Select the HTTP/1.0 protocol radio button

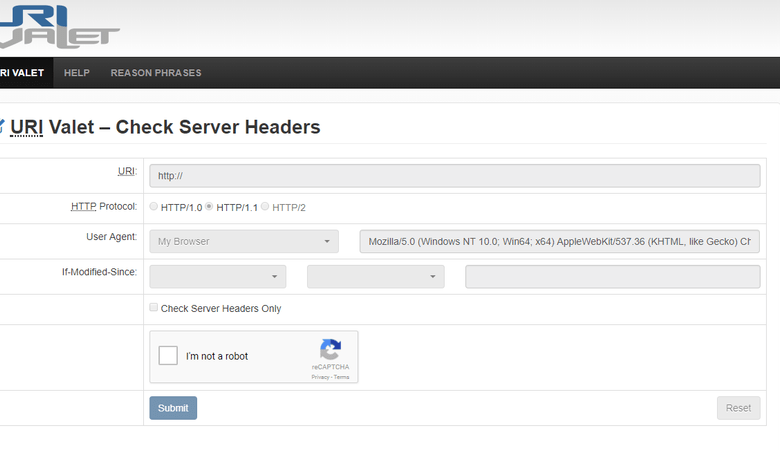[154, 206]
